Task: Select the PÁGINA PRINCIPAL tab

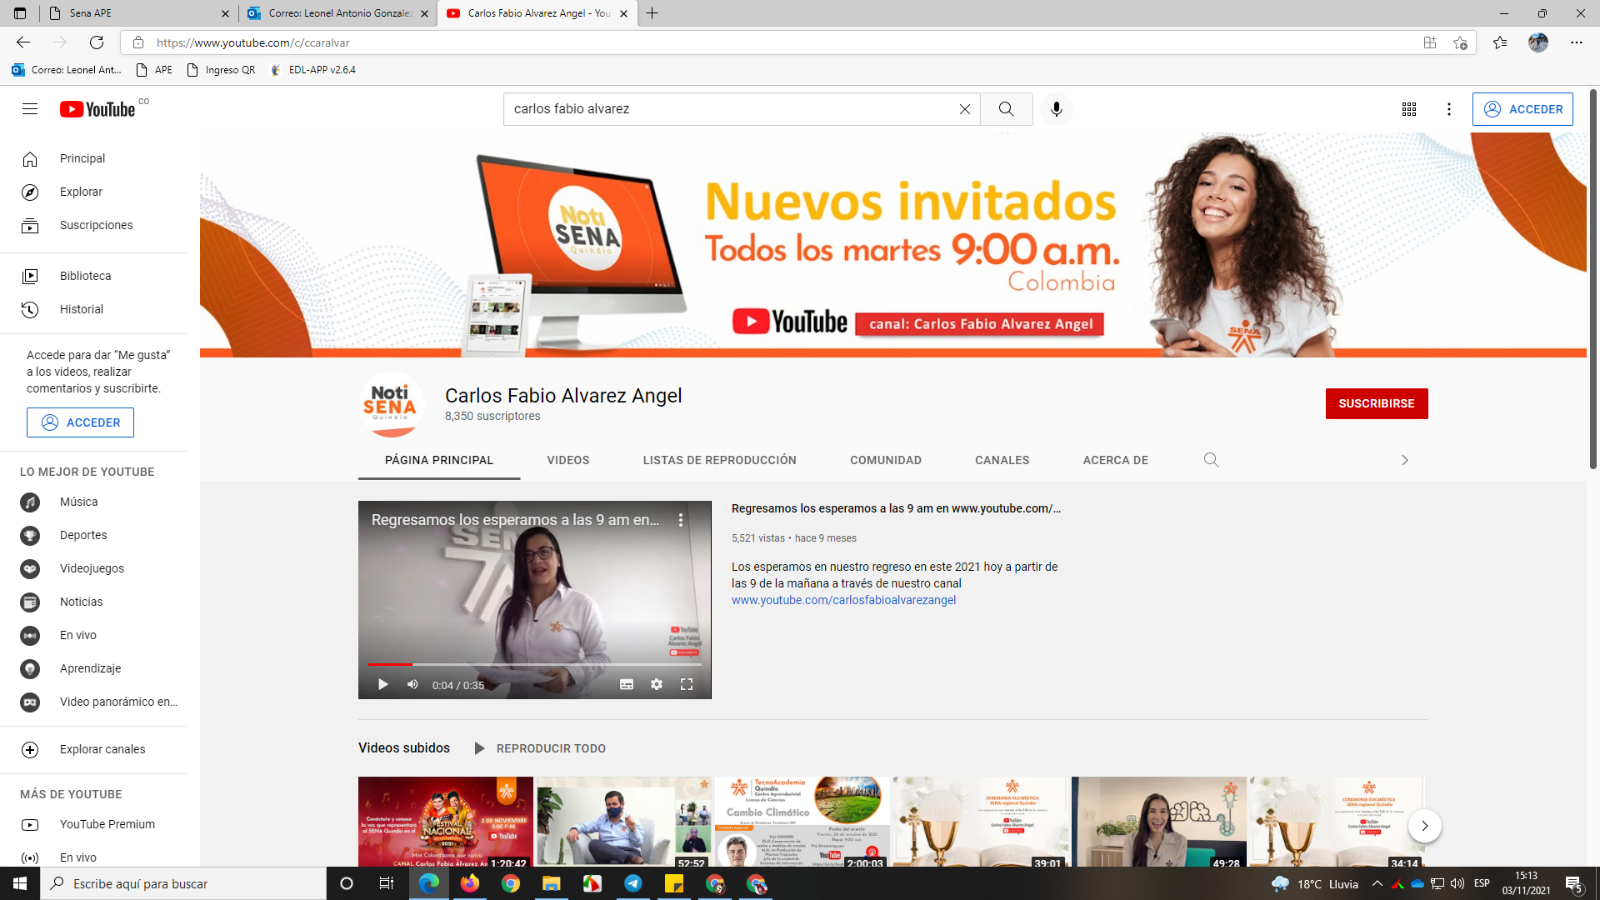Action: coord(439,461)
